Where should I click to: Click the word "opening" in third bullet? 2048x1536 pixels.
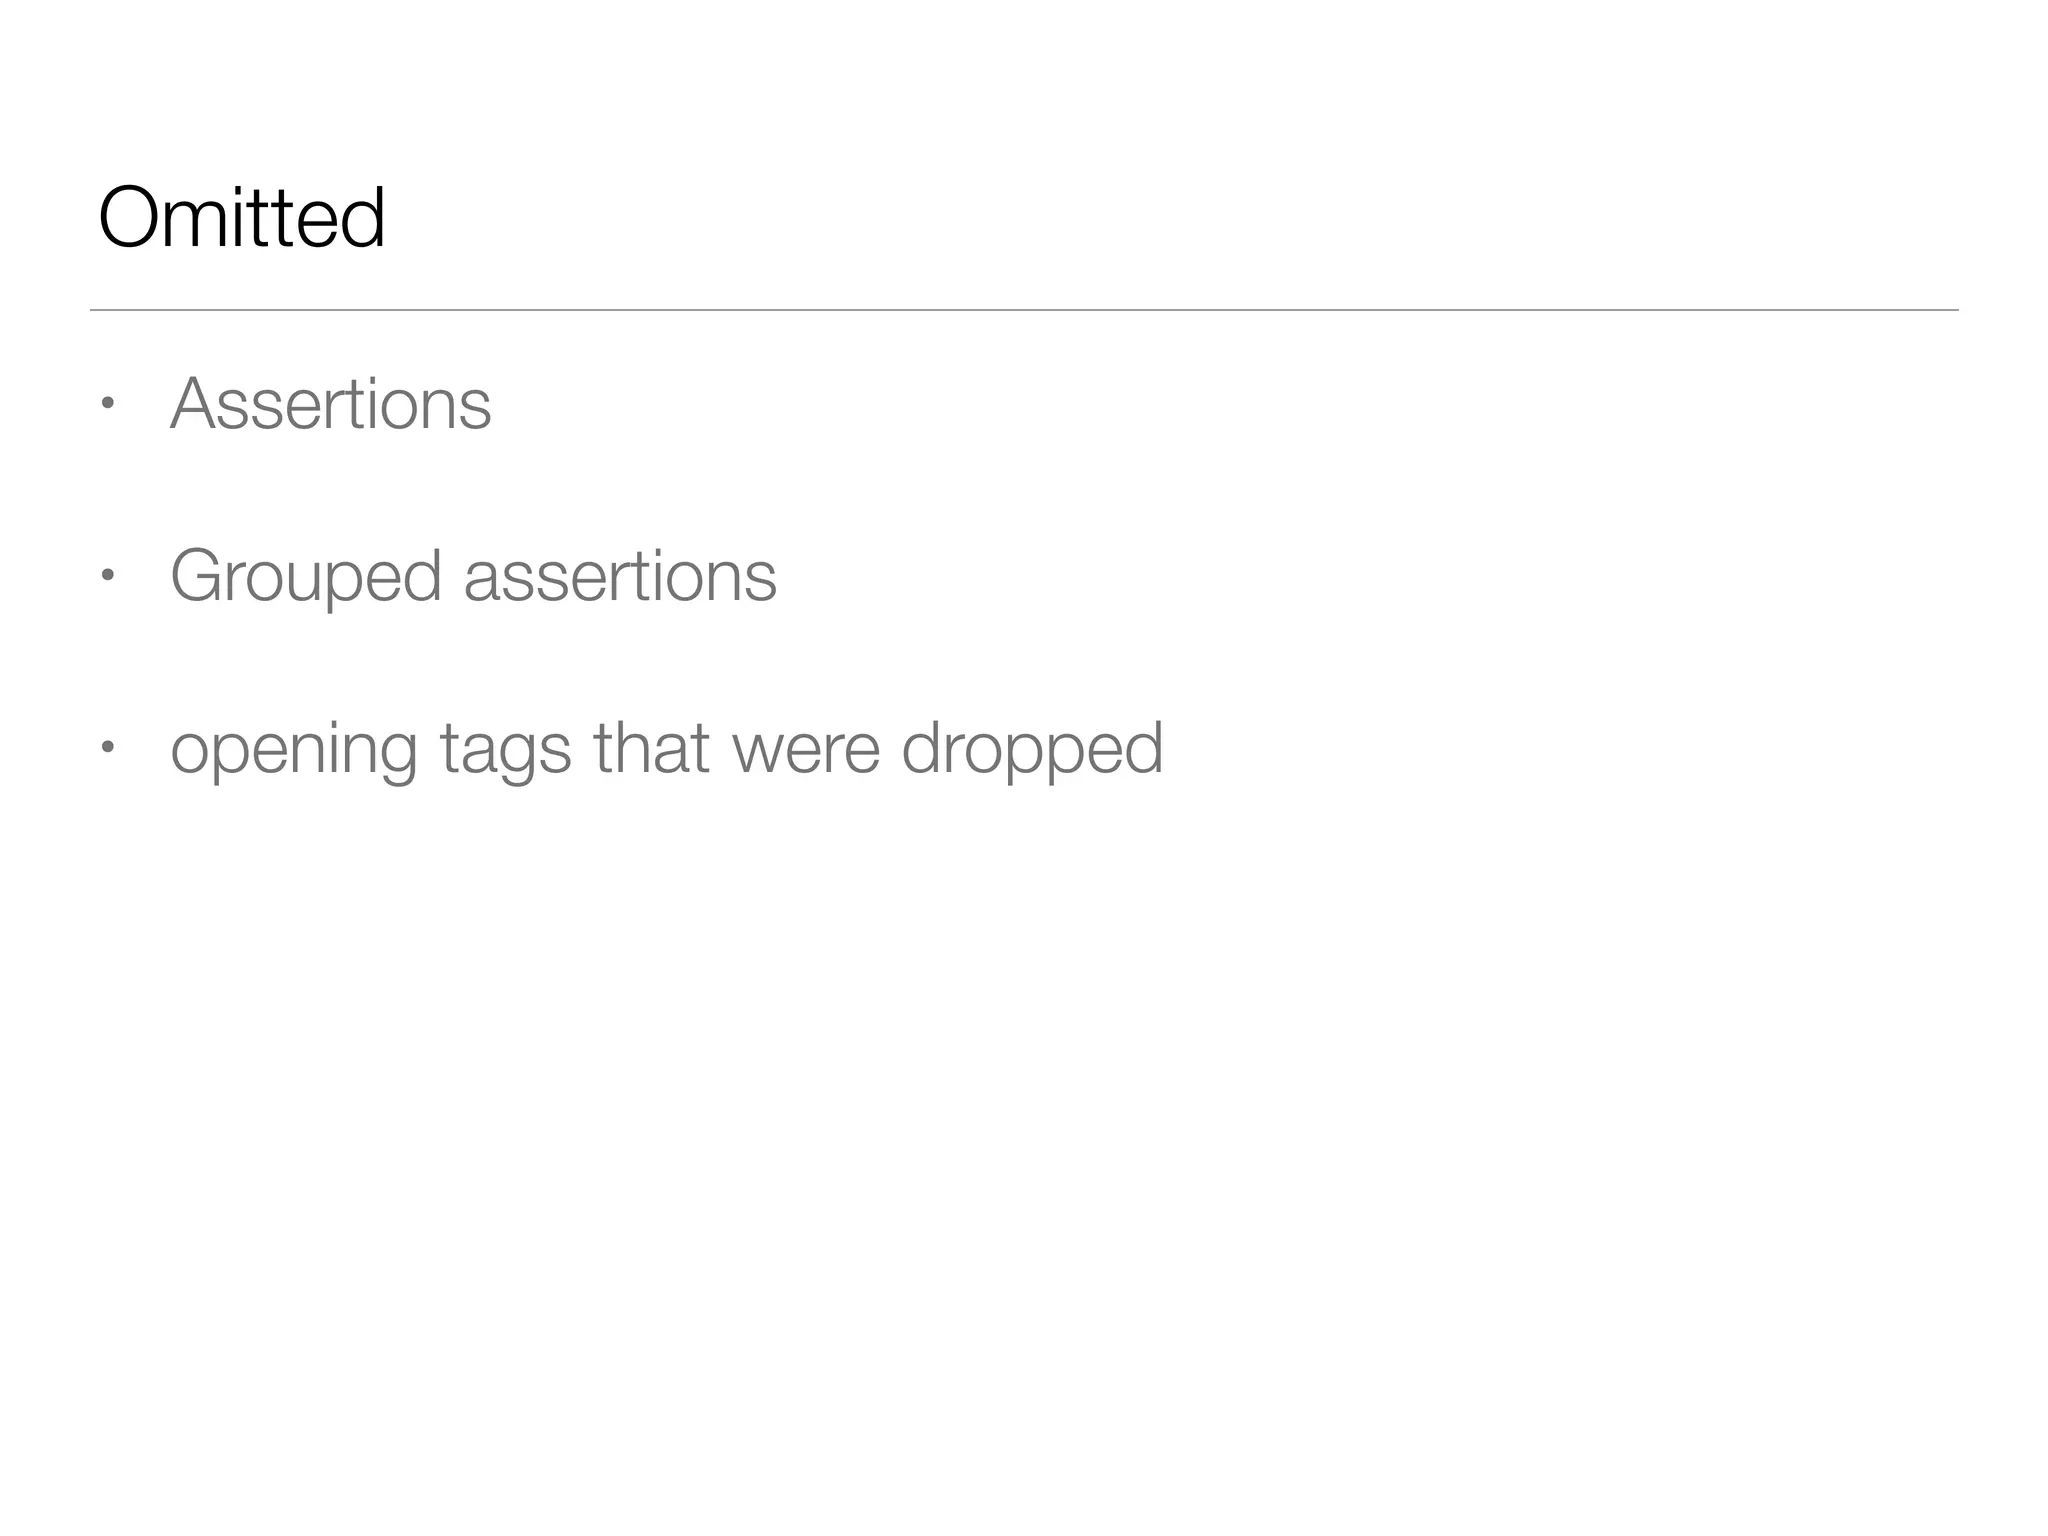point(294,749)
